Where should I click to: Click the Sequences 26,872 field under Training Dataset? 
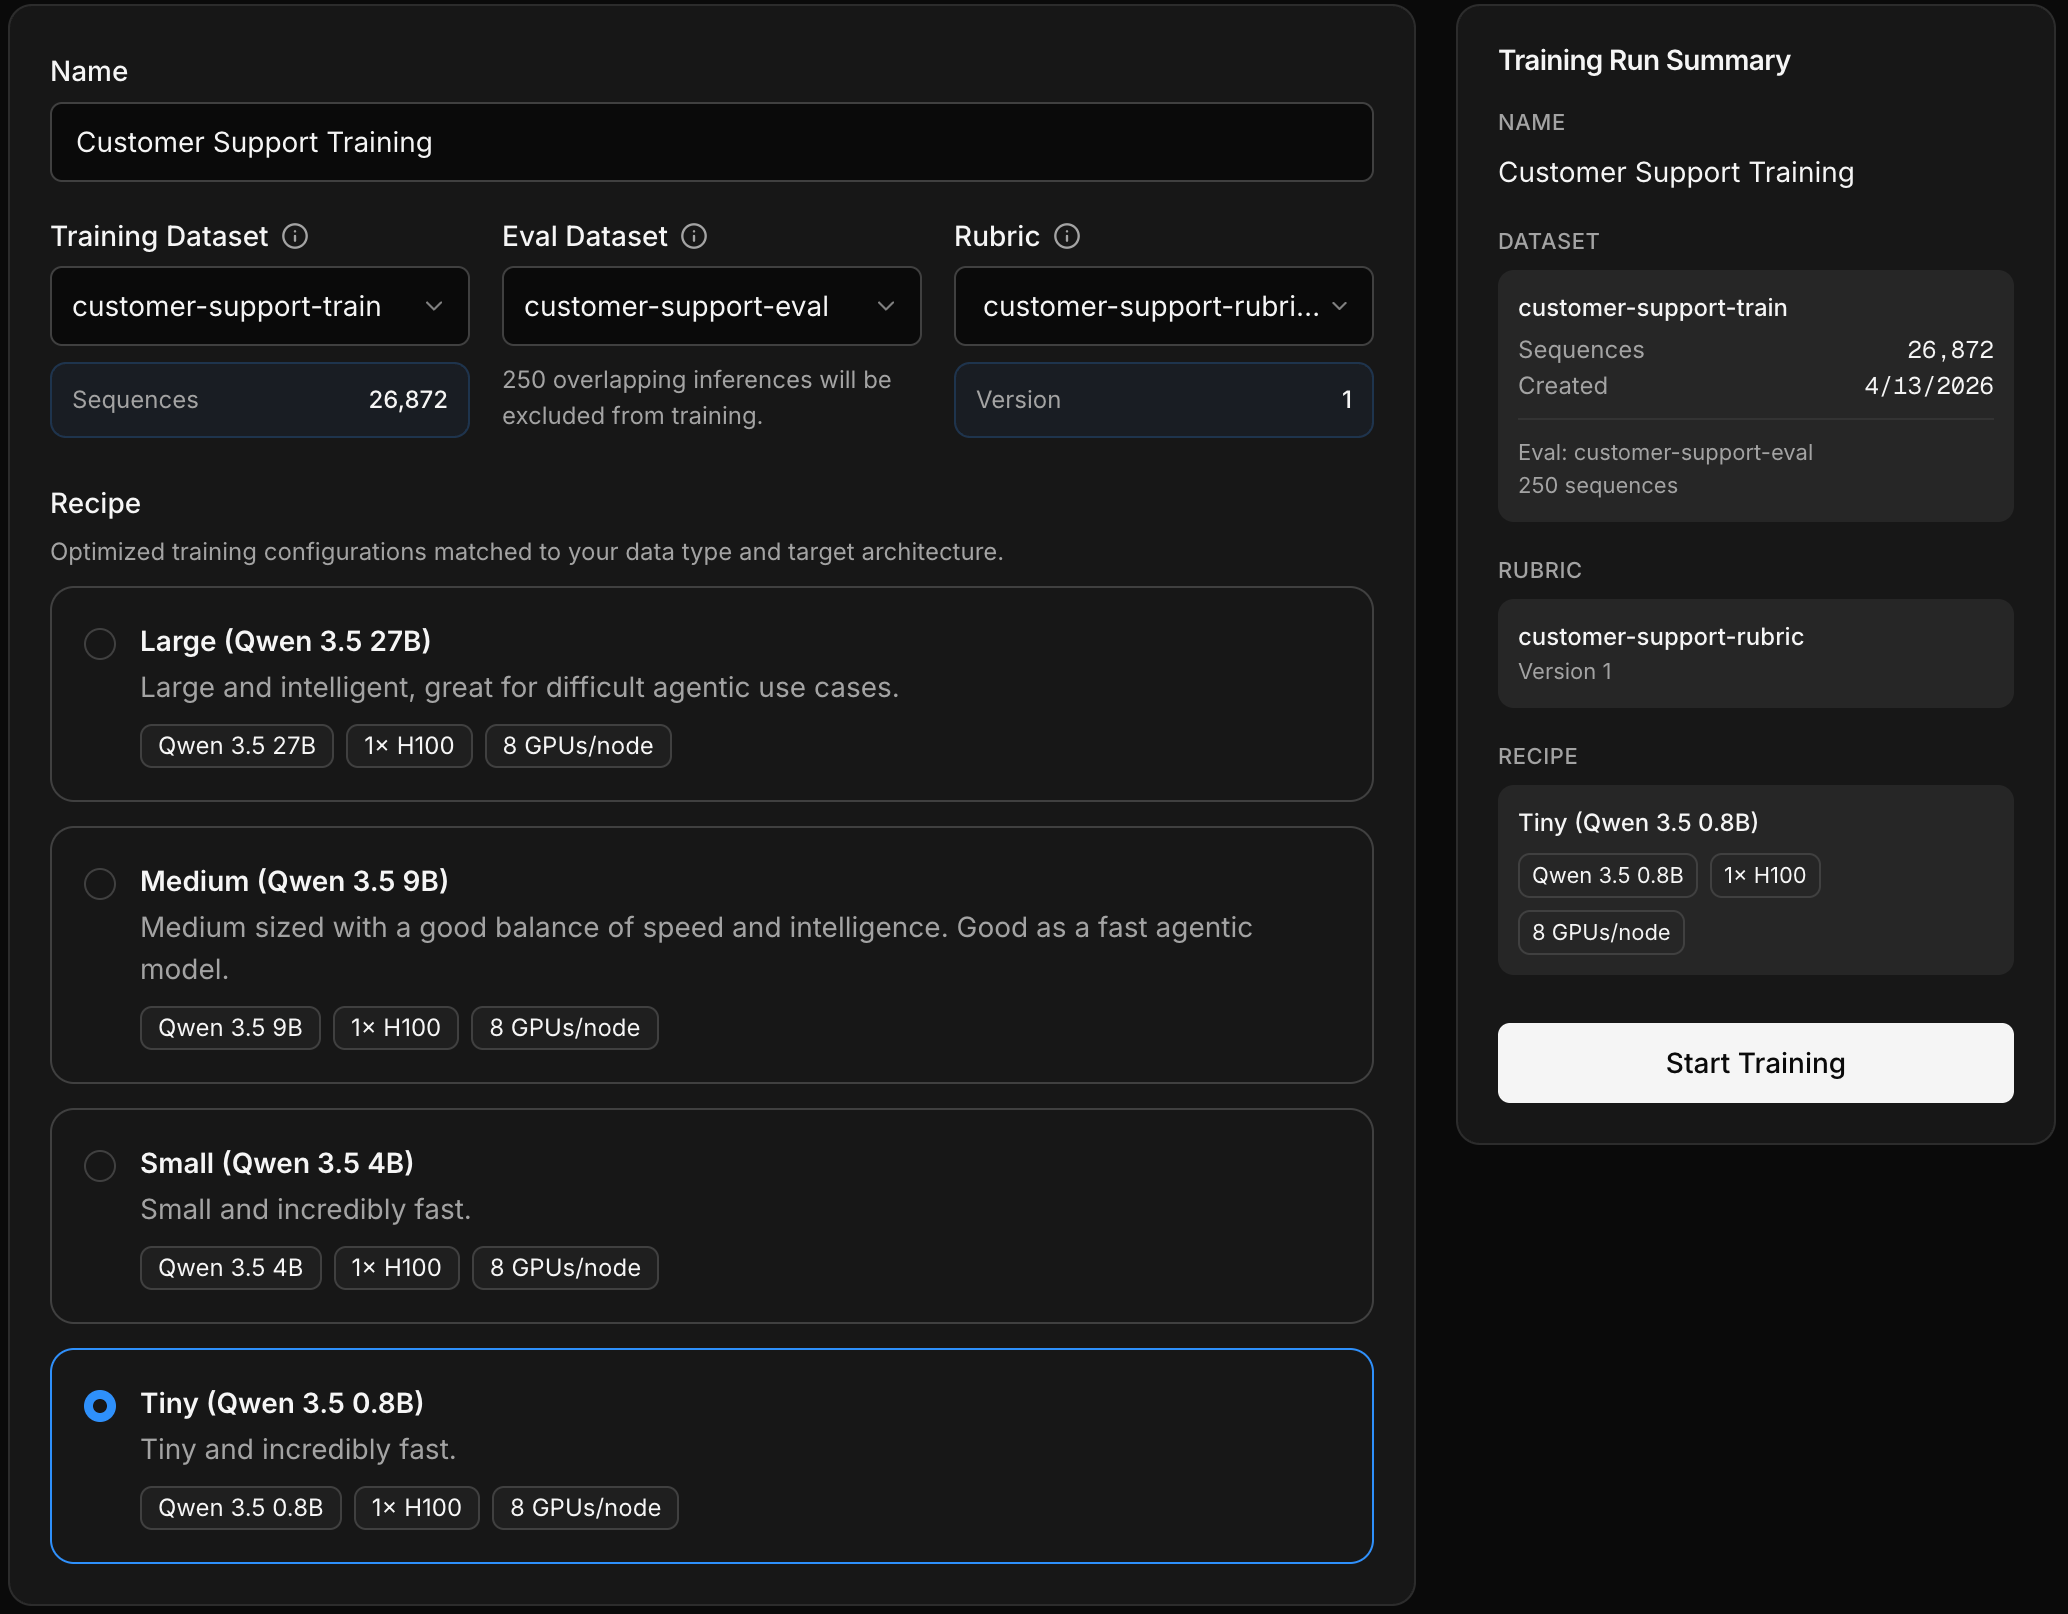[260, 400]
